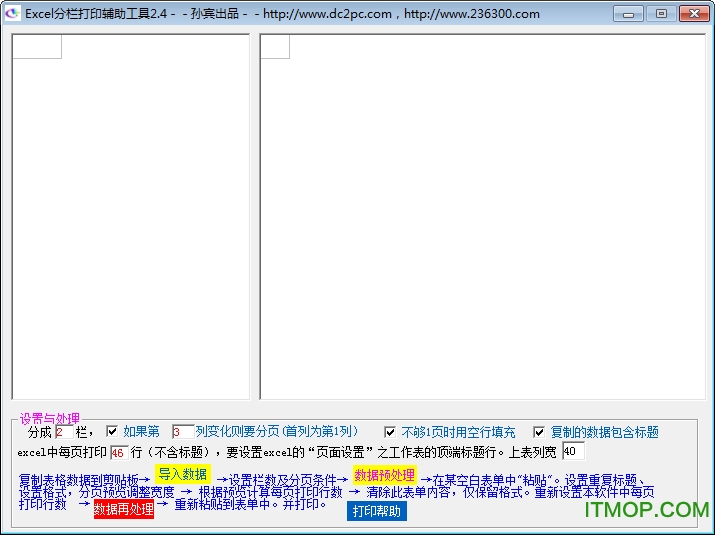Click the 数据预处理 (Preprocess Data) button

pyautogui.click(x=384, y=475)
